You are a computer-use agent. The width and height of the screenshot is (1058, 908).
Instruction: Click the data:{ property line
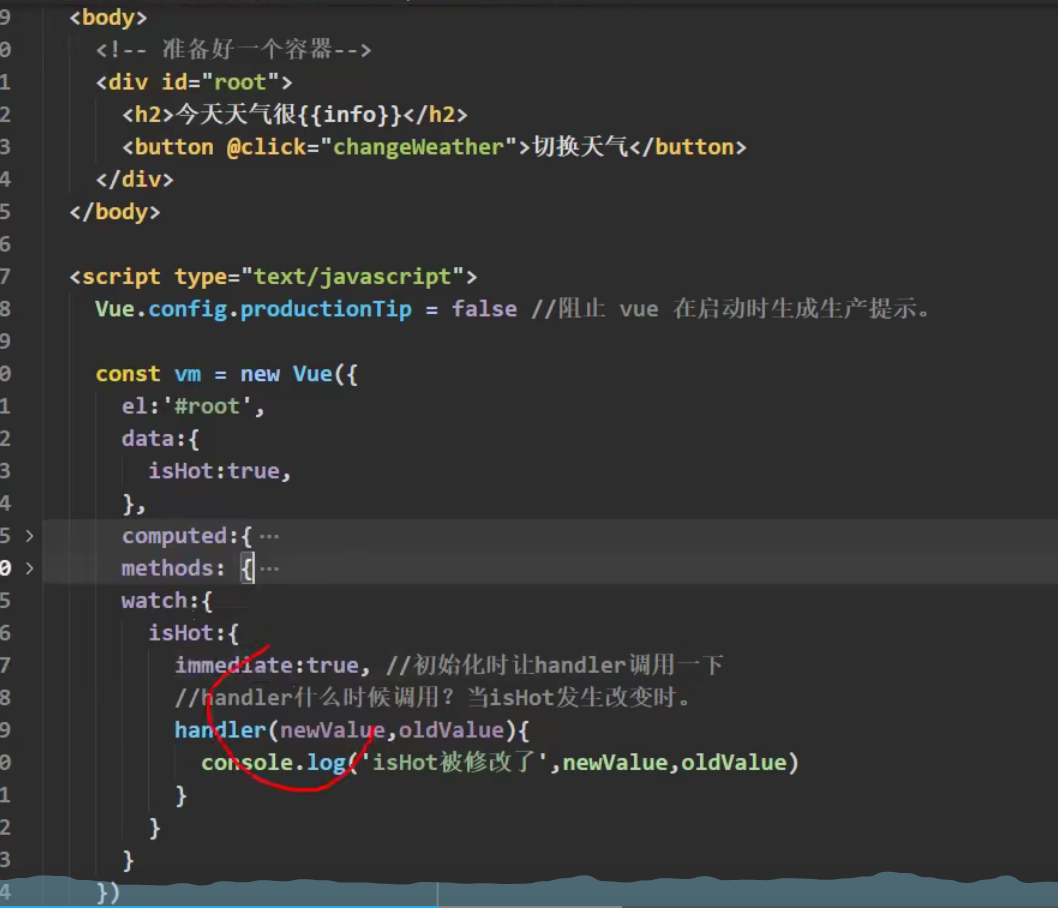pos(161,438)
